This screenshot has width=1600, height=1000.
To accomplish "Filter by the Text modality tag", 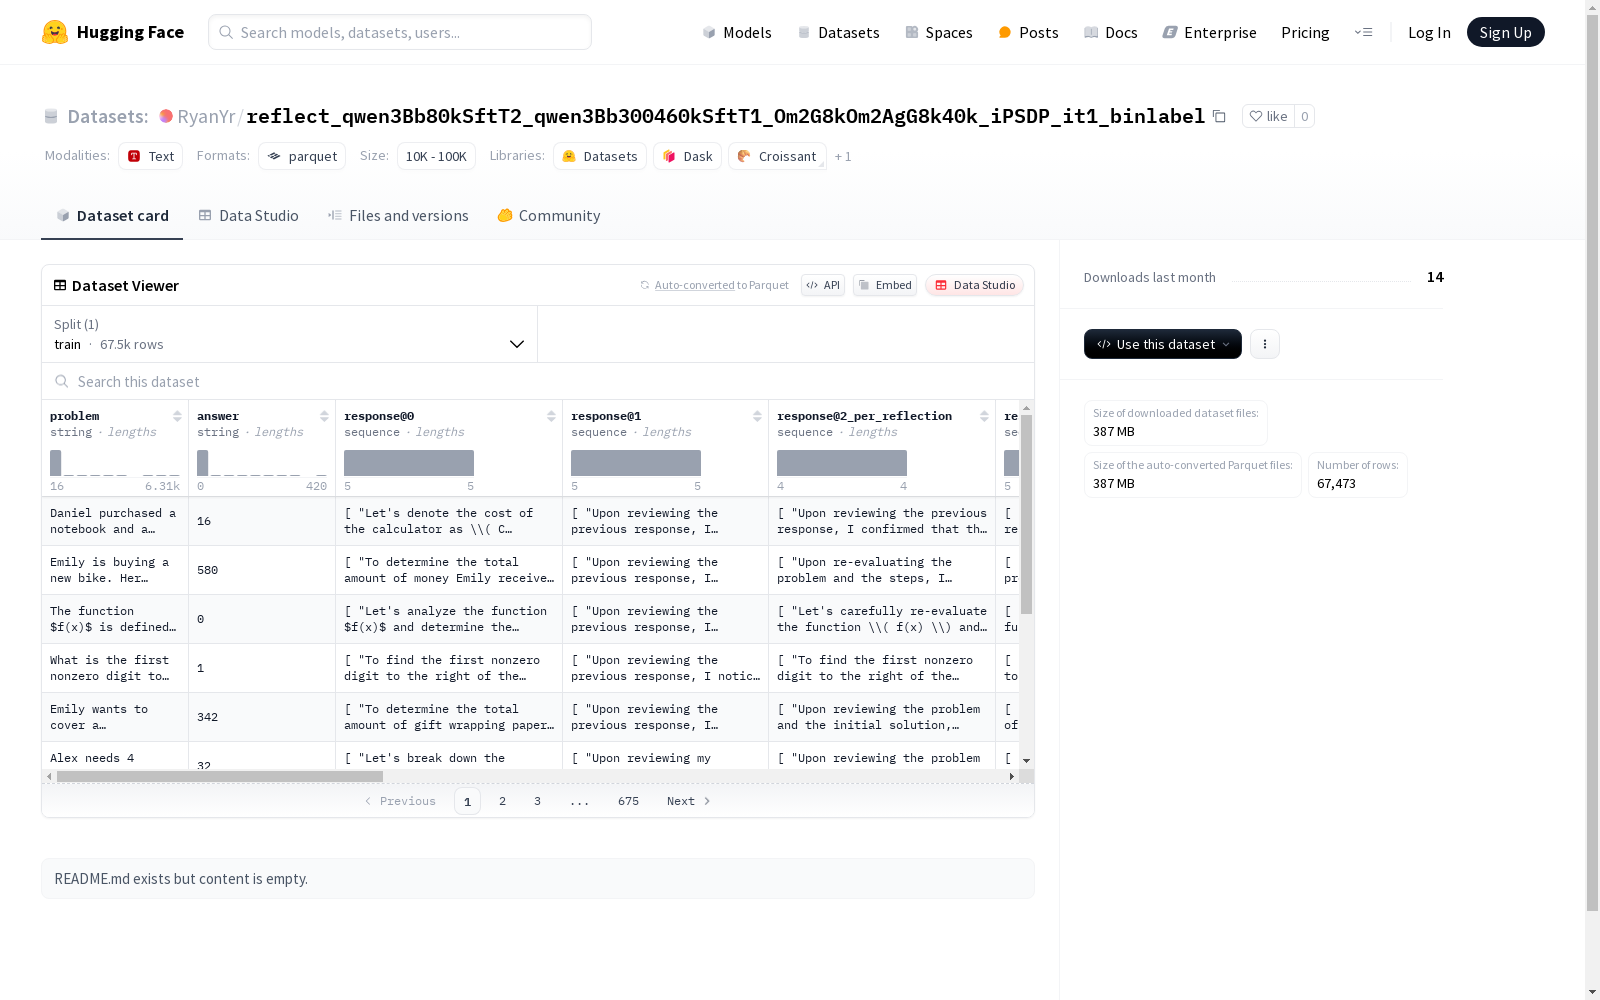I will (151, 156).
